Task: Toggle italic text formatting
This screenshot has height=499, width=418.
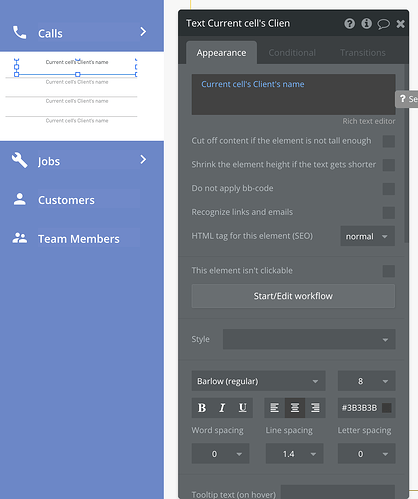Action: click(222, 408)
